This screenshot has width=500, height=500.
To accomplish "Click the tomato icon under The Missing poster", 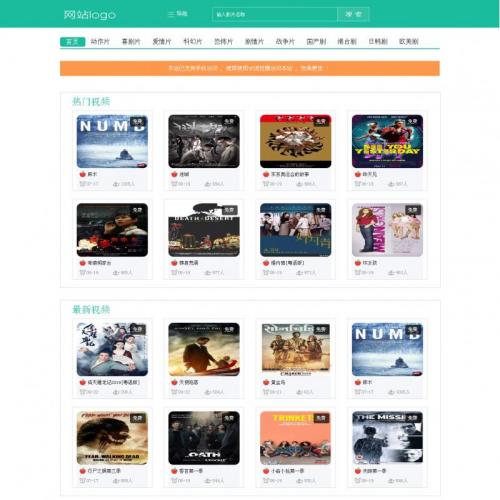I will click(358, 471).
